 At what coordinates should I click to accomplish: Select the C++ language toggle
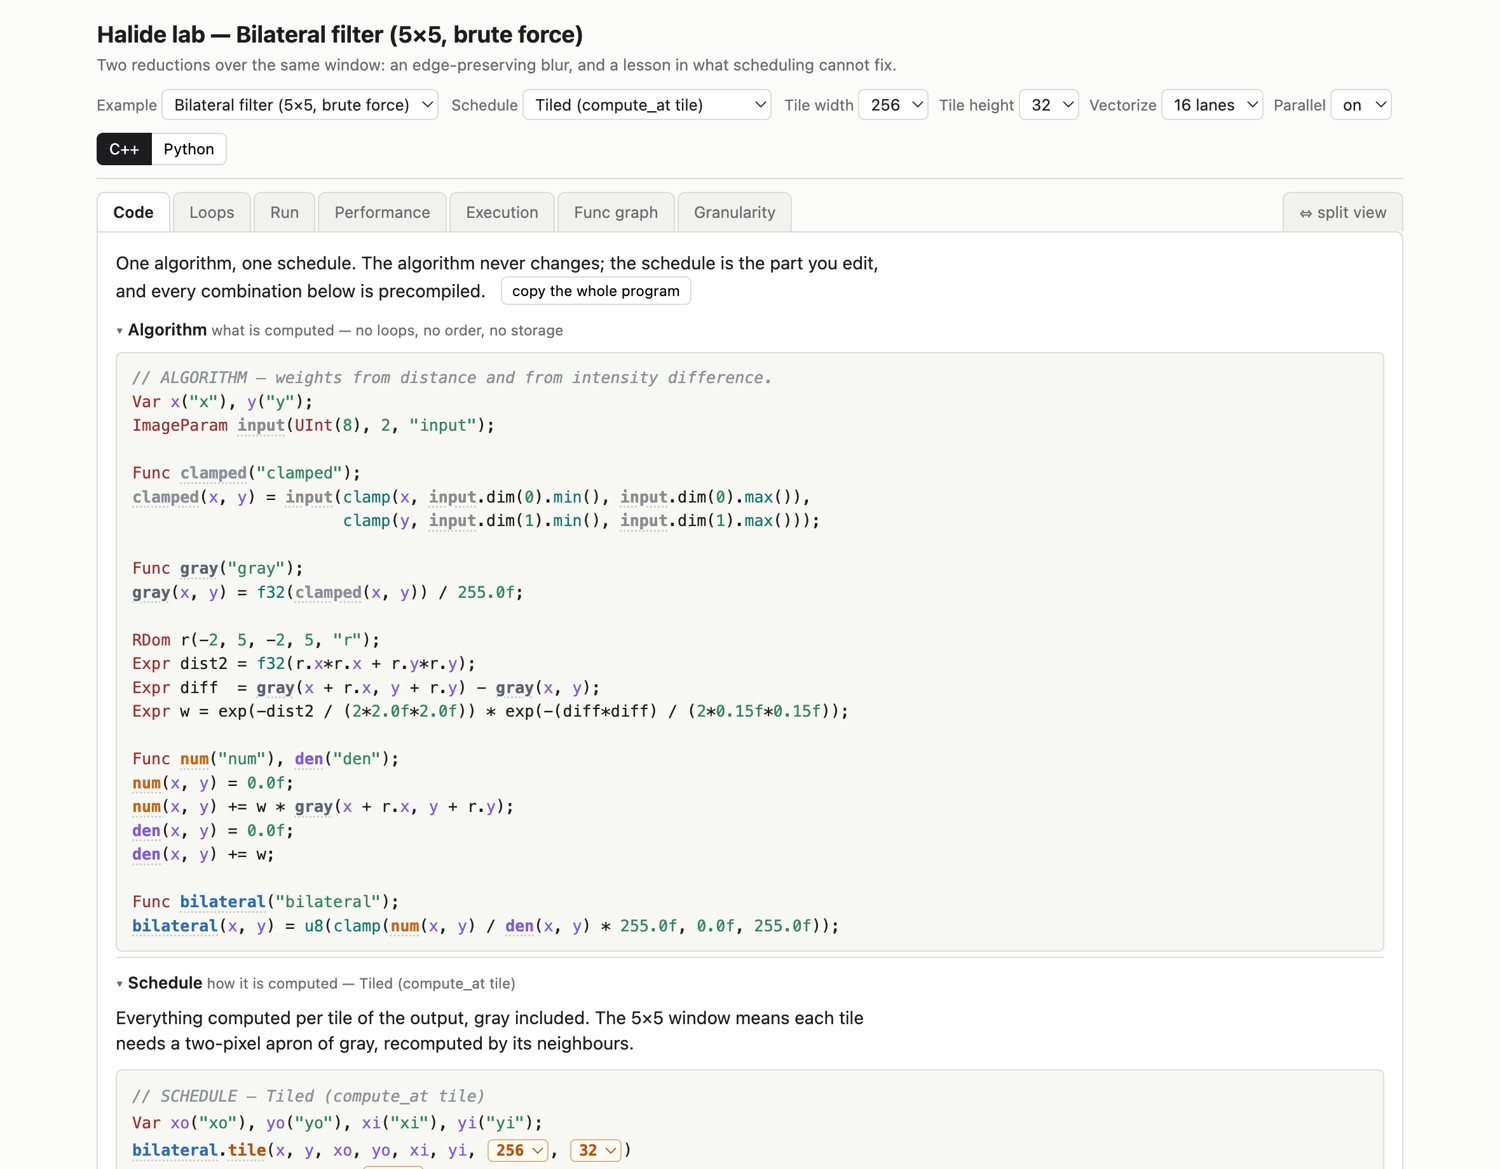[124, 149]
